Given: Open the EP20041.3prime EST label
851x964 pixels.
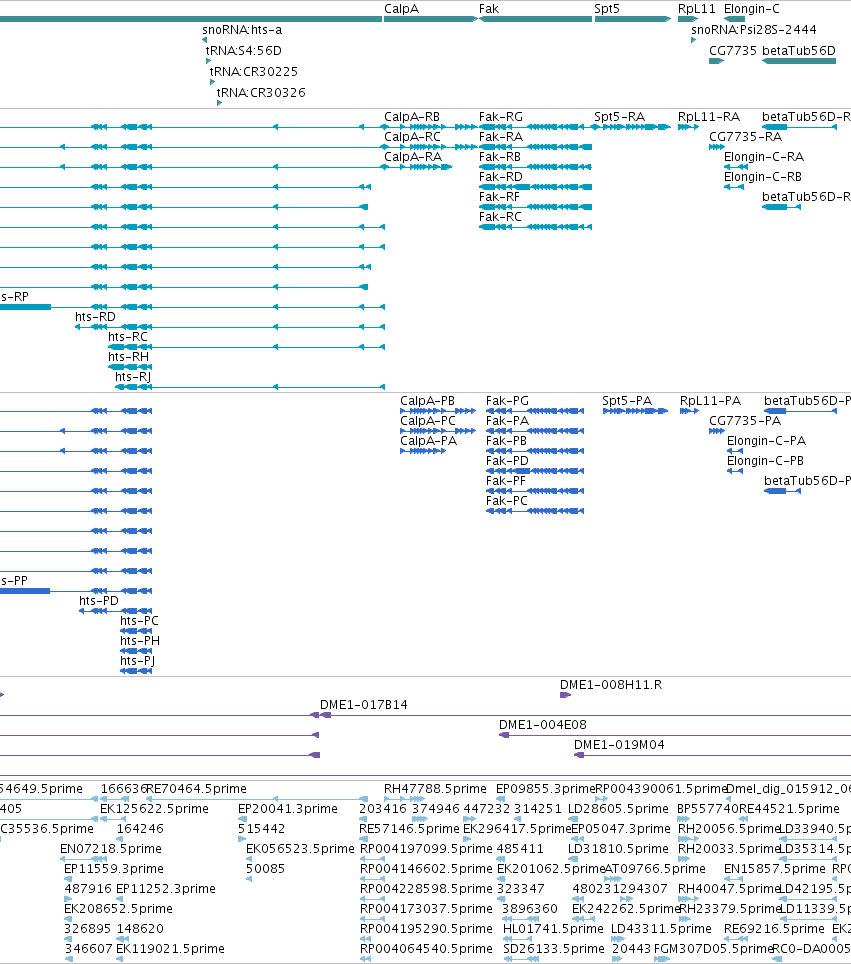Looking at the screenshot, I should click(x=288, y=808).
